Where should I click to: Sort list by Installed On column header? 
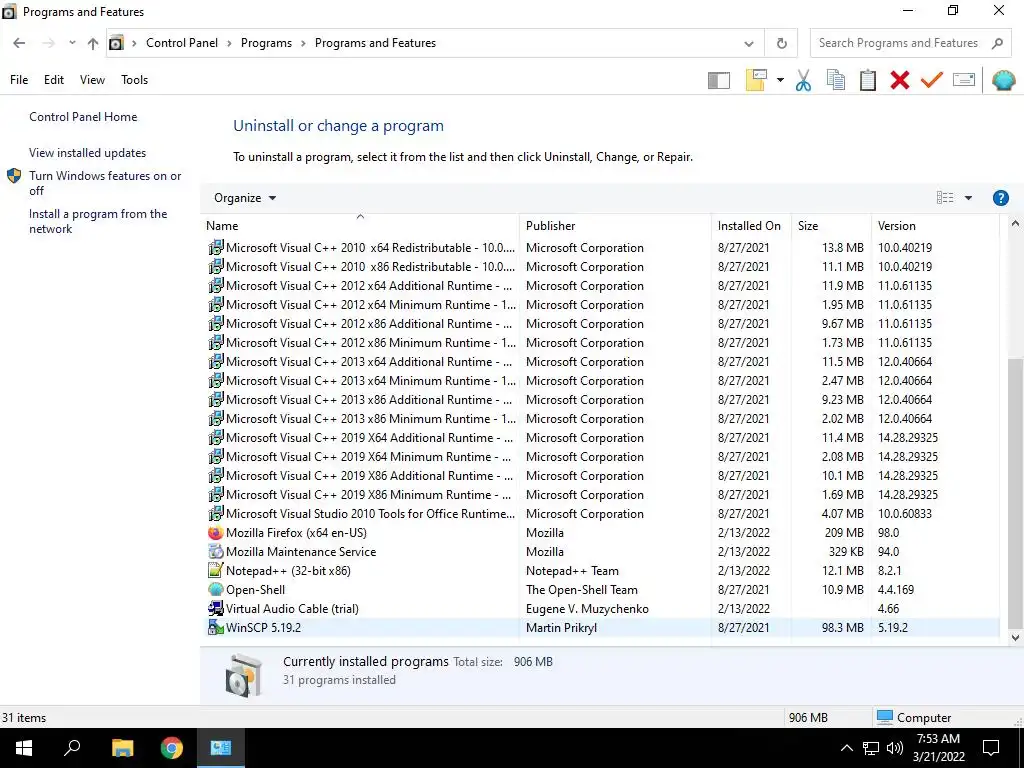(x=751, y=226)
